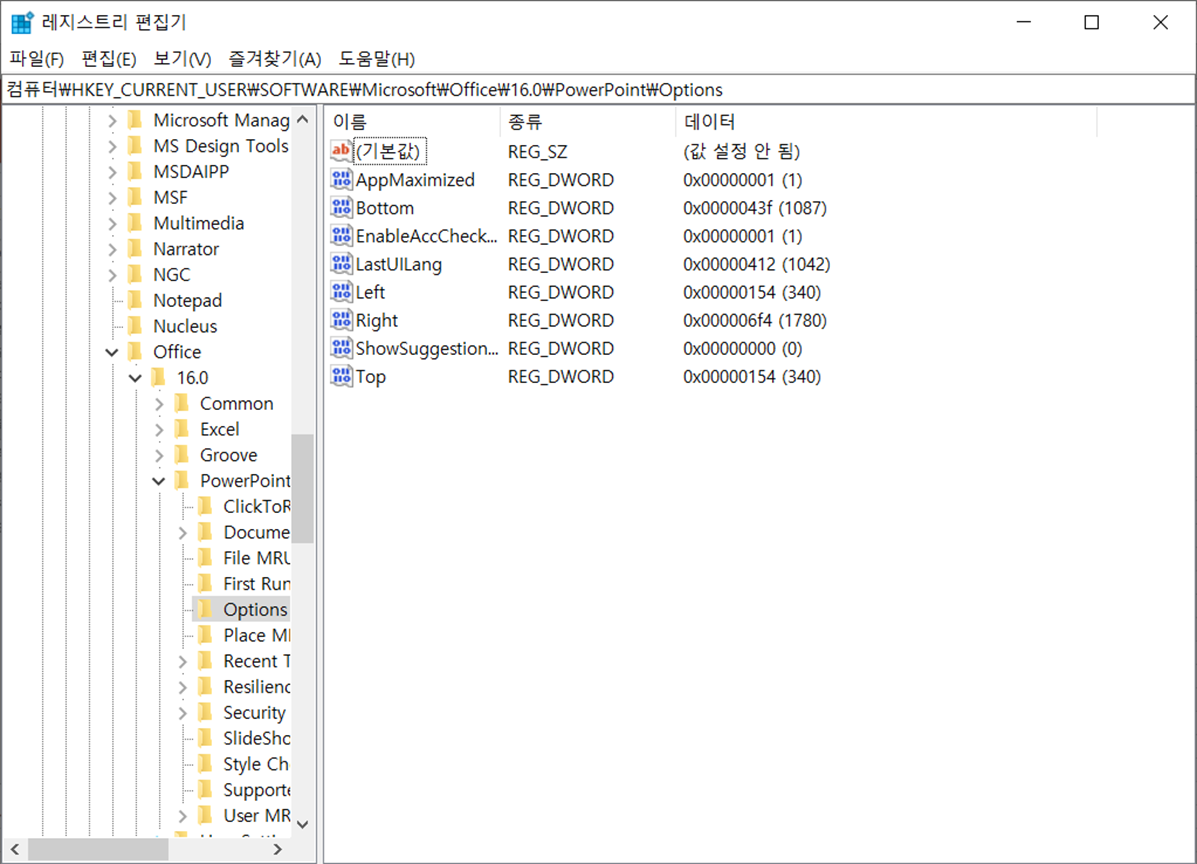
Task: Click data cell 0x00000412 (1042)
Action: point(757,264)
